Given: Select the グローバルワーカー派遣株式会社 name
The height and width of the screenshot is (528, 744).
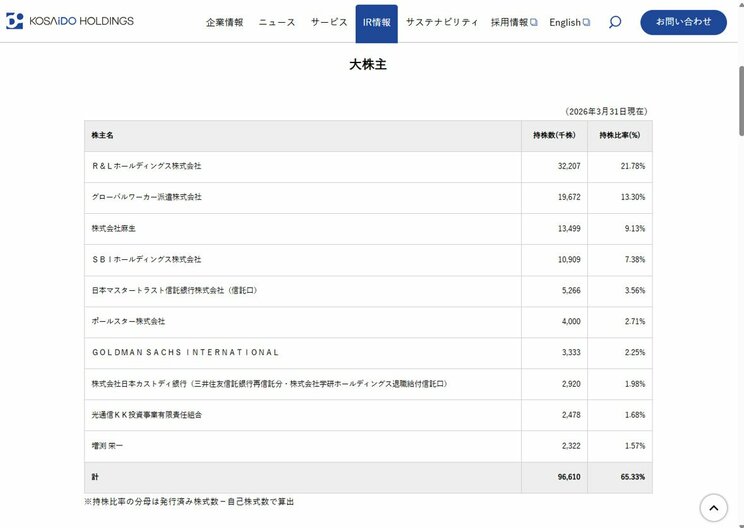Looking at the screenshot, I should tap(147, 197).
